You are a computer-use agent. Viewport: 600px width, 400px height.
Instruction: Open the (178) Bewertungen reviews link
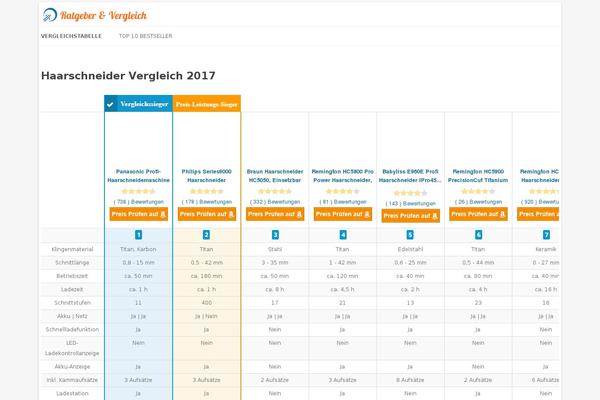(x=207, y=202)
